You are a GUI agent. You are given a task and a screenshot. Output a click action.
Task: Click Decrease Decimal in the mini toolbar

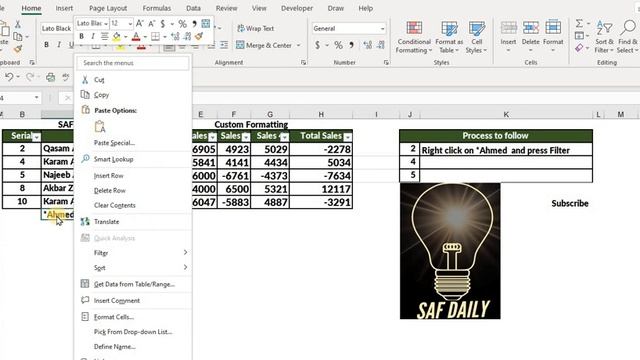tap(187, 37)
